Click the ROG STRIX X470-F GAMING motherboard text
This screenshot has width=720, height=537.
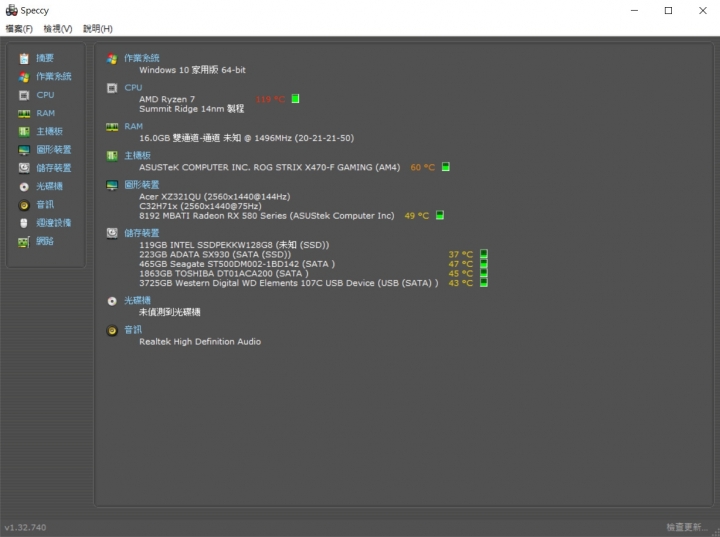270,167
